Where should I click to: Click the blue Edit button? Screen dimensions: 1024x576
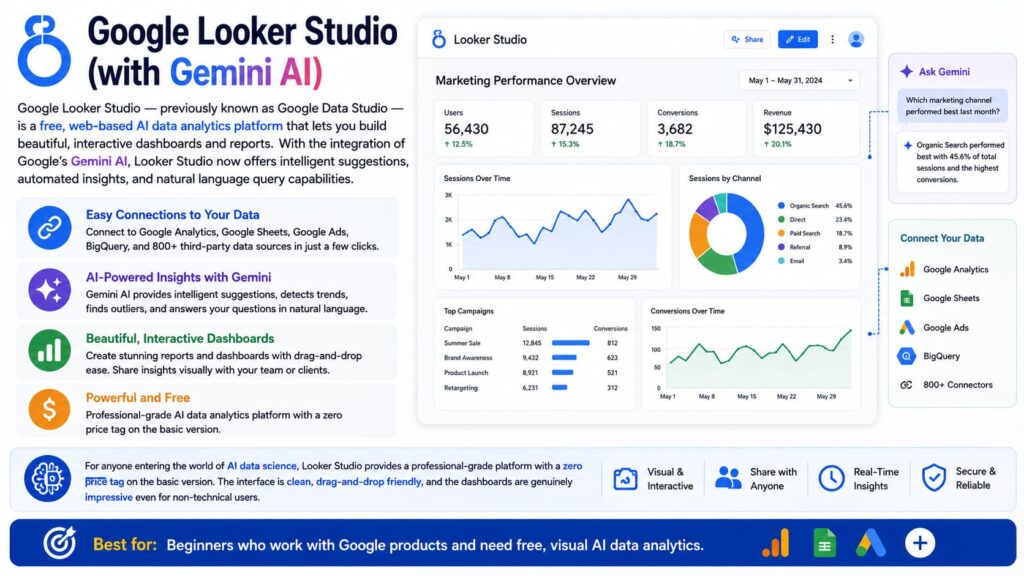[x=797, y=39]
